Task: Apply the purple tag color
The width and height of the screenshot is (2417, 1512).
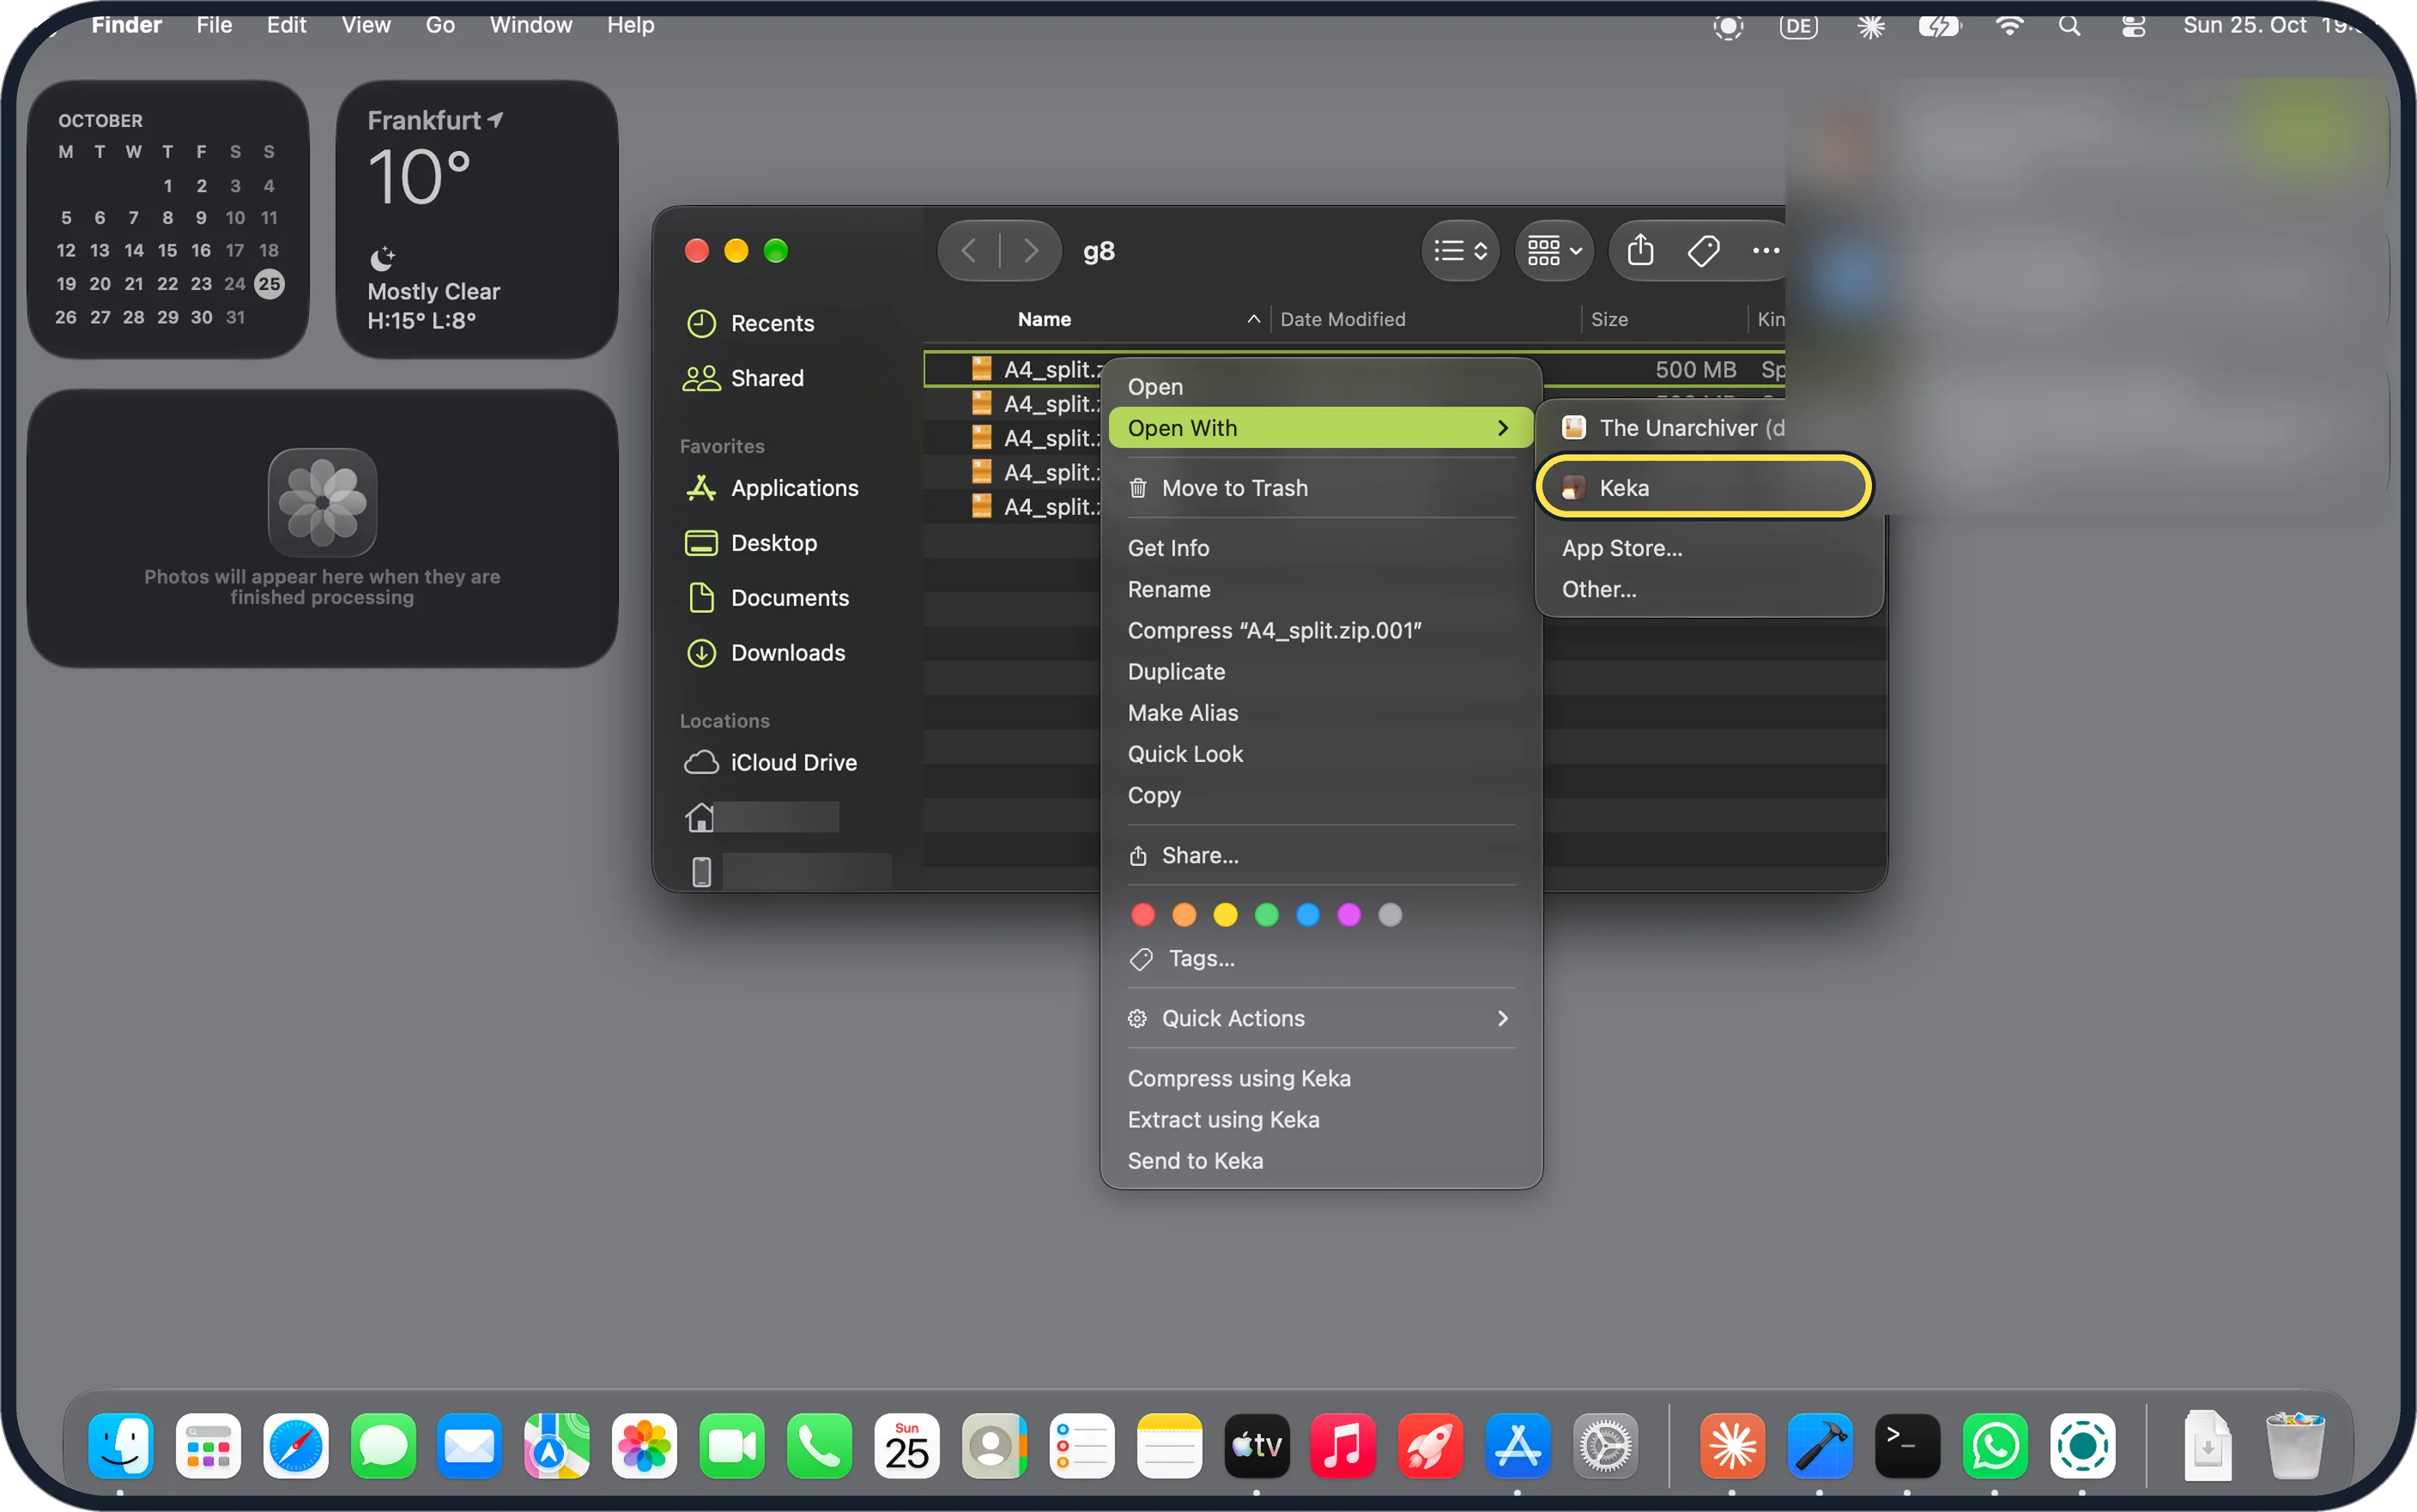Action: pos(1348,914)
